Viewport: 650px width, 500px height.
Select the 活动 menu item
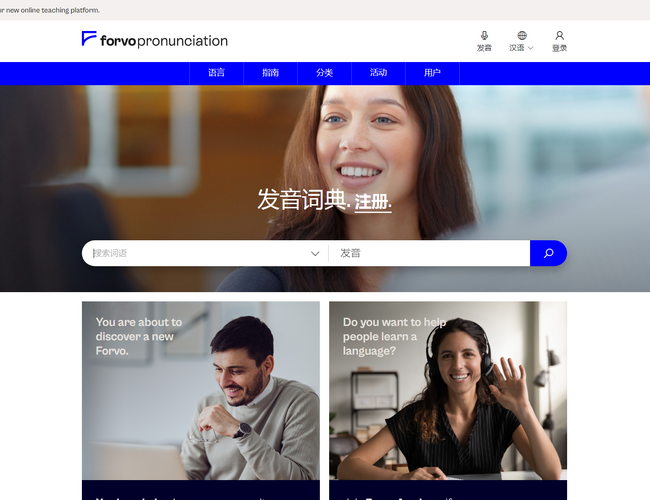(378, 73)
